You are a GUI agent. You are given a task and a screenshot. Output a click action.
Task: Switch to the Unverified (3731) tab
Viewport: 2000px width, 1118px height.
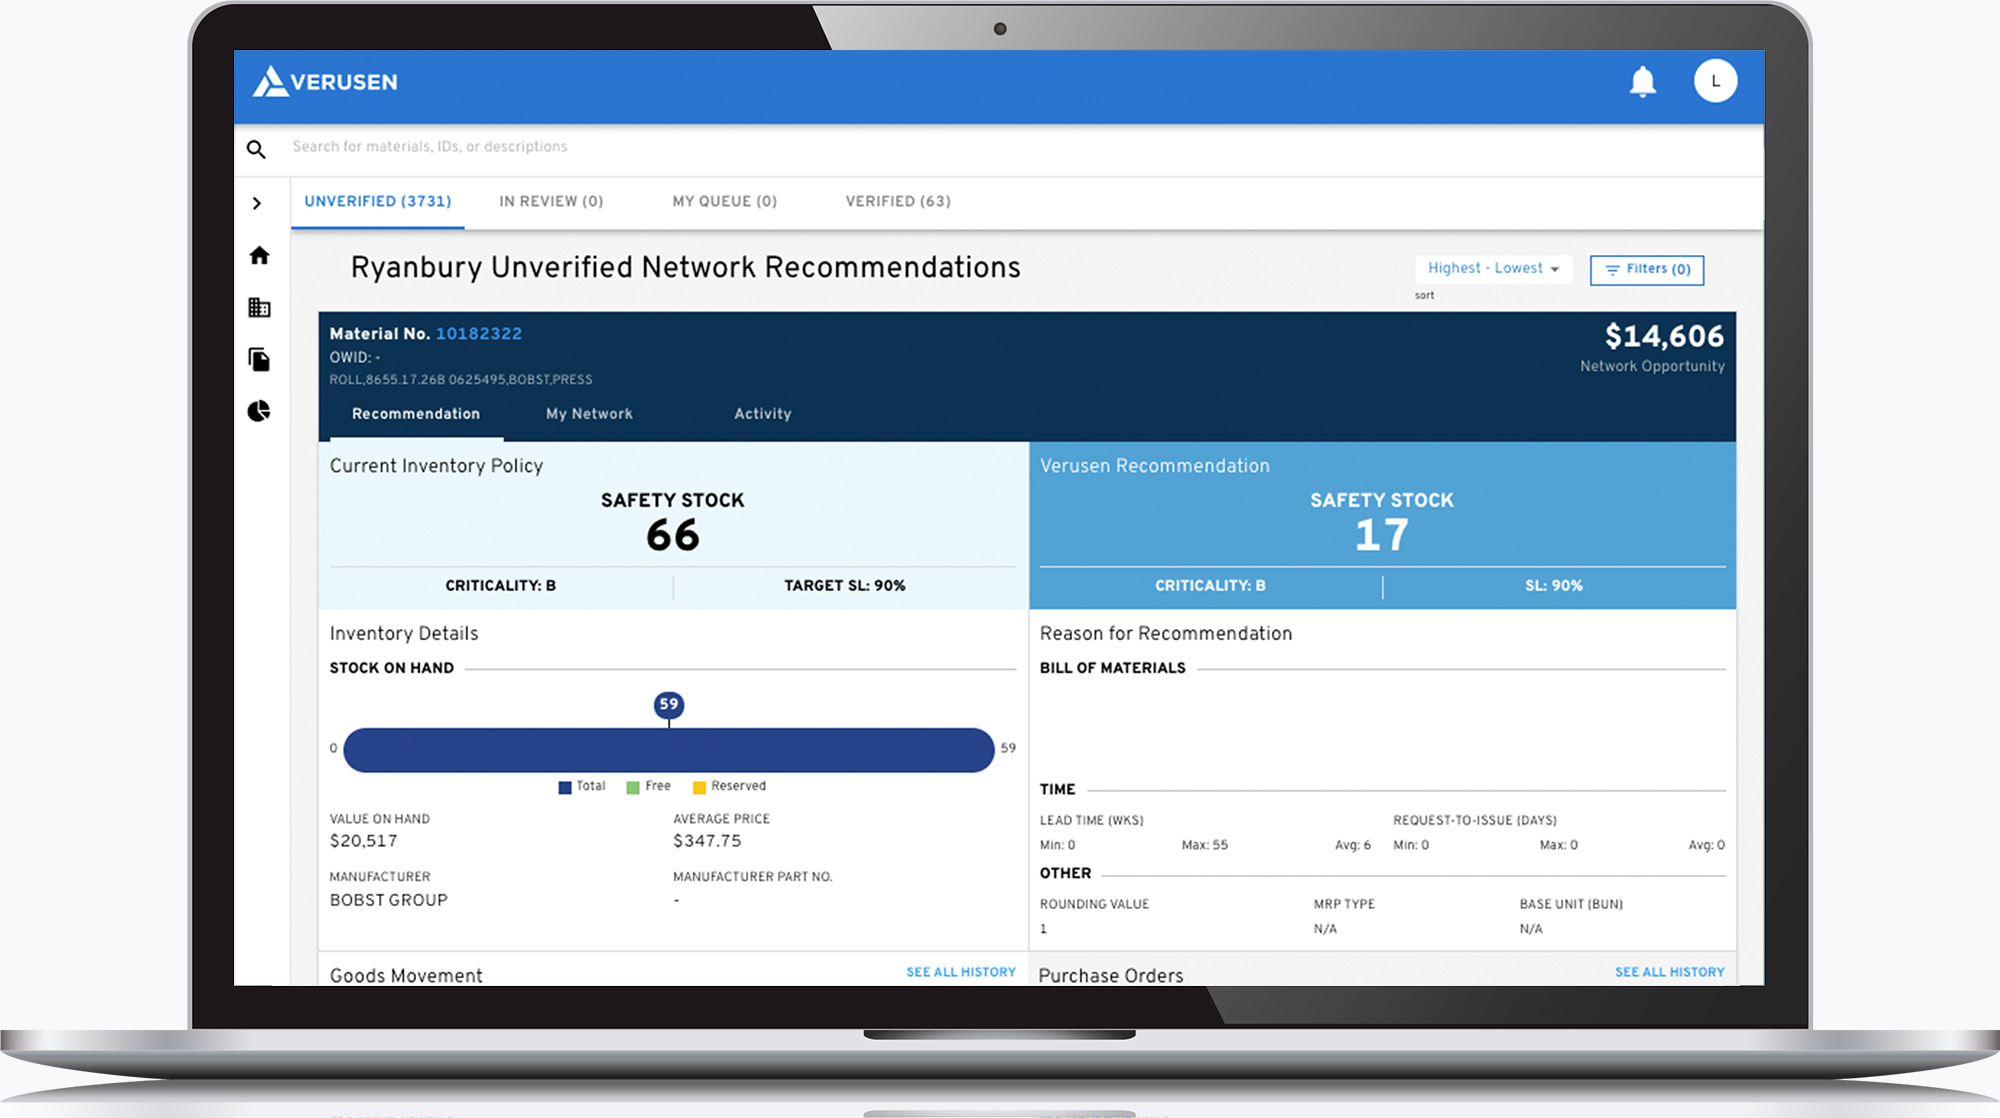[378, 202]
